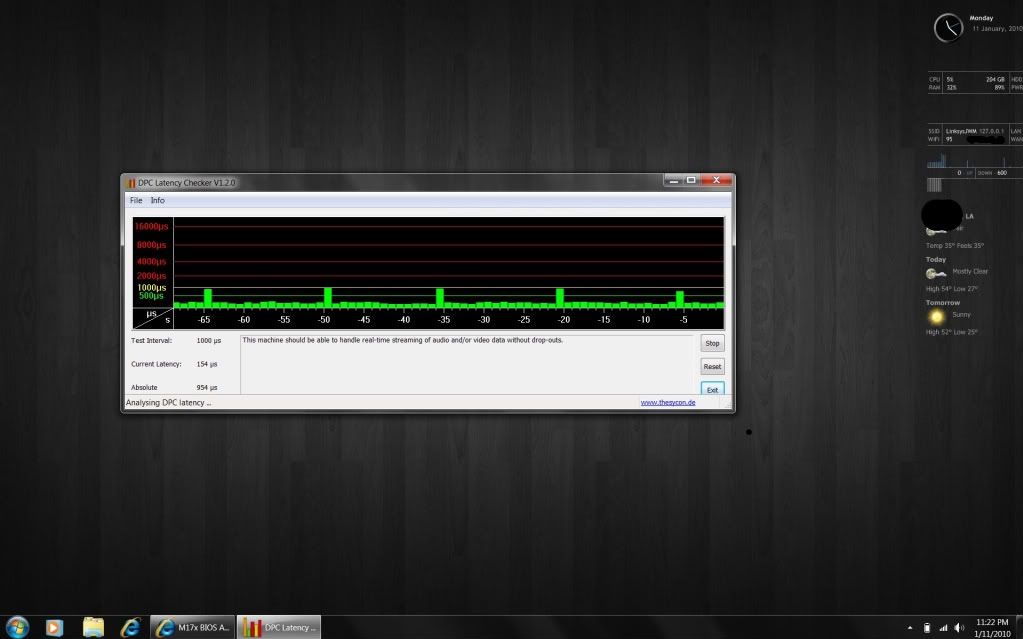Screen dimensions: 1023x639
Task: Switch to M17x BIOS Internet Explorer window
Action: tap(192, 627)
